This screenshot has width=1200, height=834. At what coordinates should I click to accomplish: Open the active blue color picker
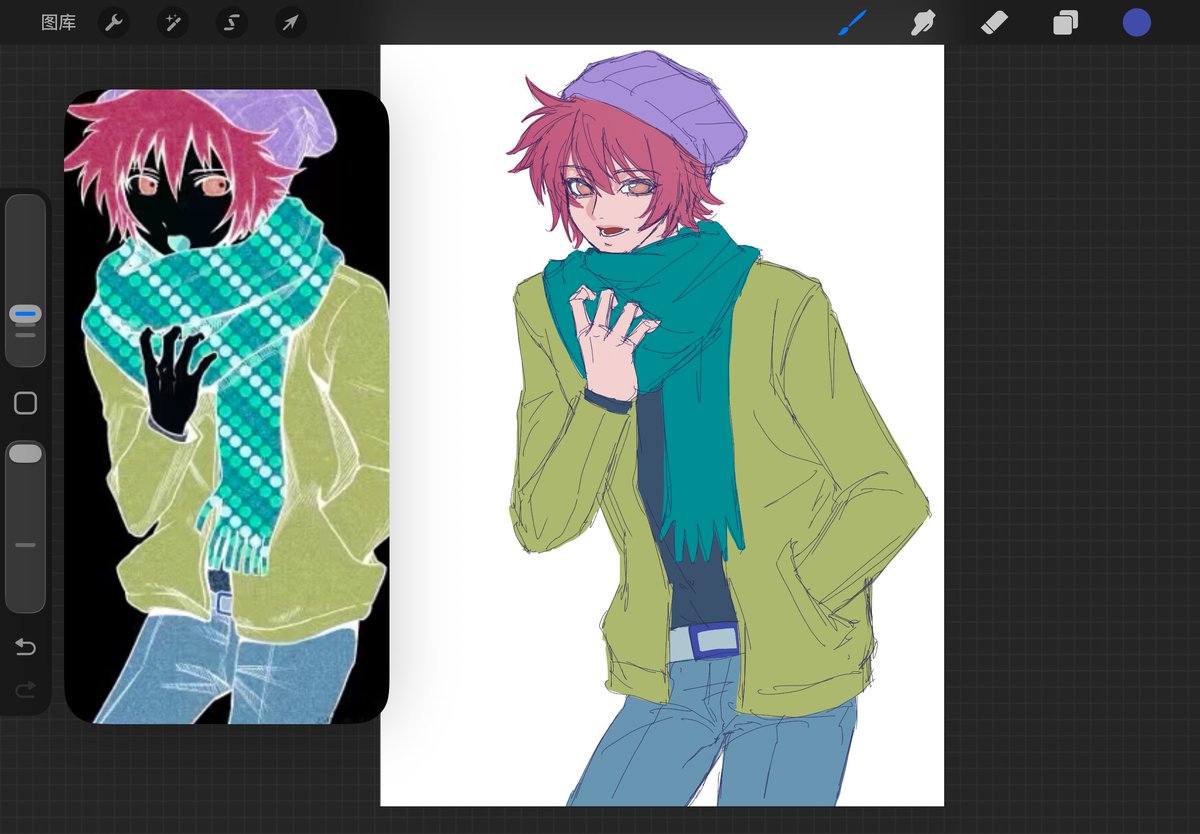[x=1136, y=22]
